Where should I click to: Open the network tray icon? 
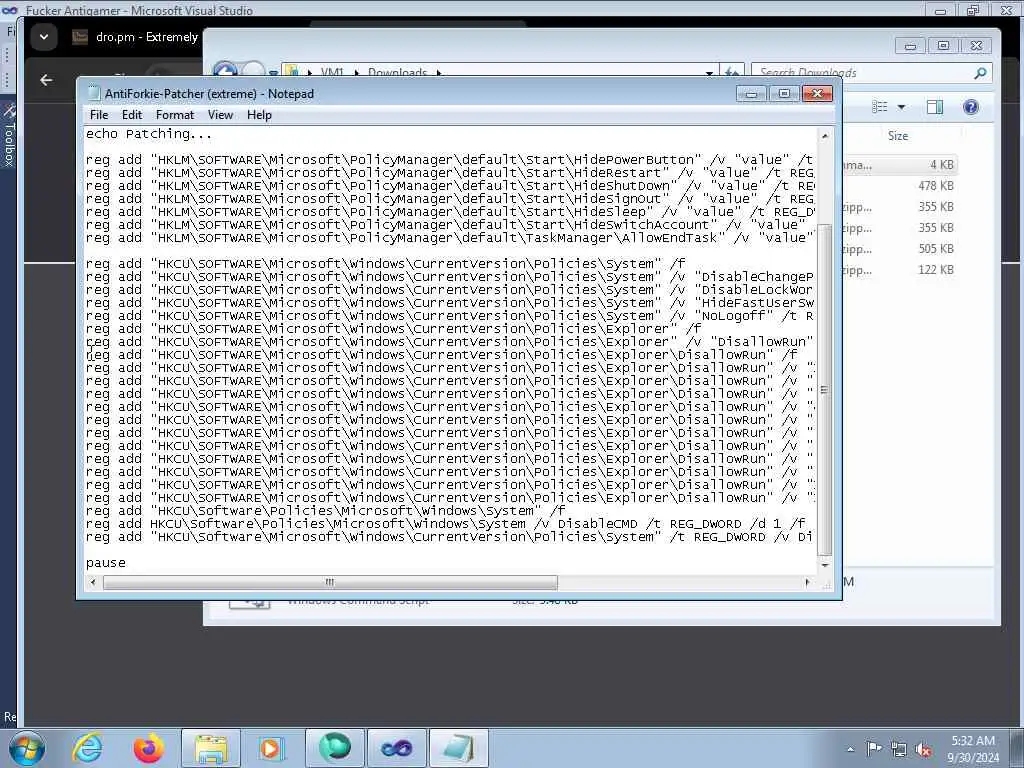(x=899, y=749)
